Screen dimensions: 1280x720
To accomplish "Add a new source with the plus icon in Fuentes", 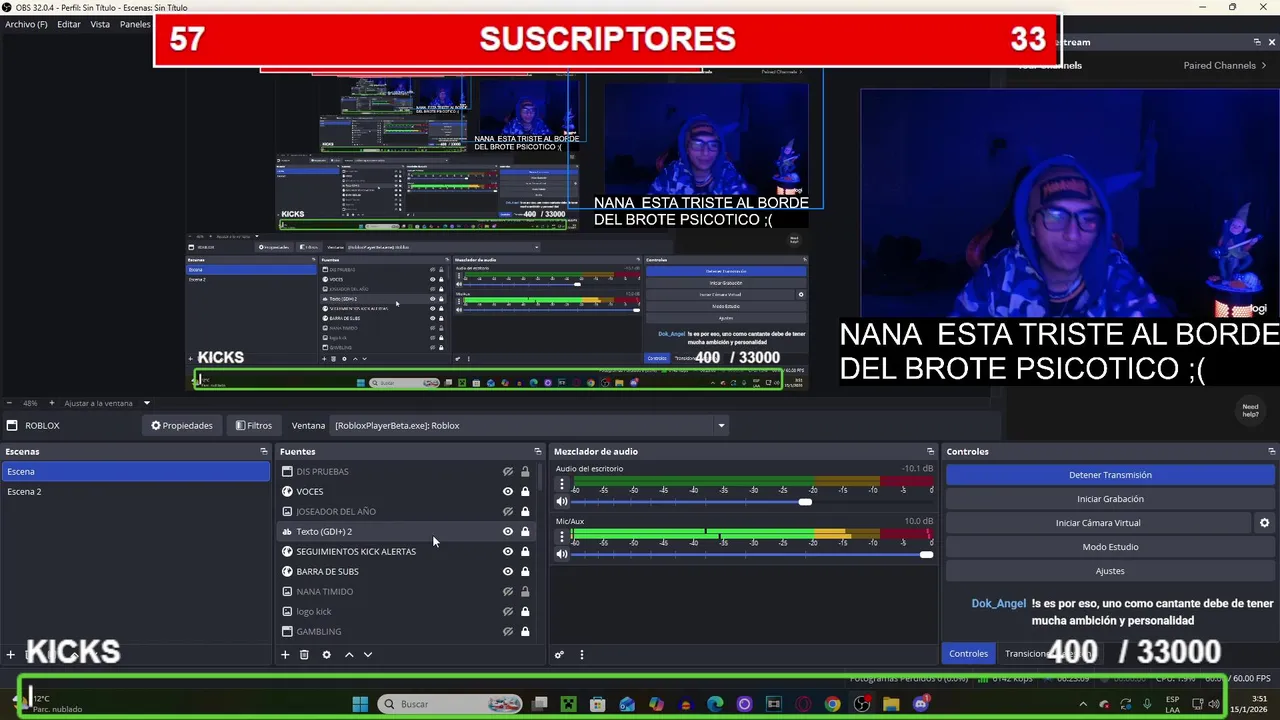I will tap(285, 655).
